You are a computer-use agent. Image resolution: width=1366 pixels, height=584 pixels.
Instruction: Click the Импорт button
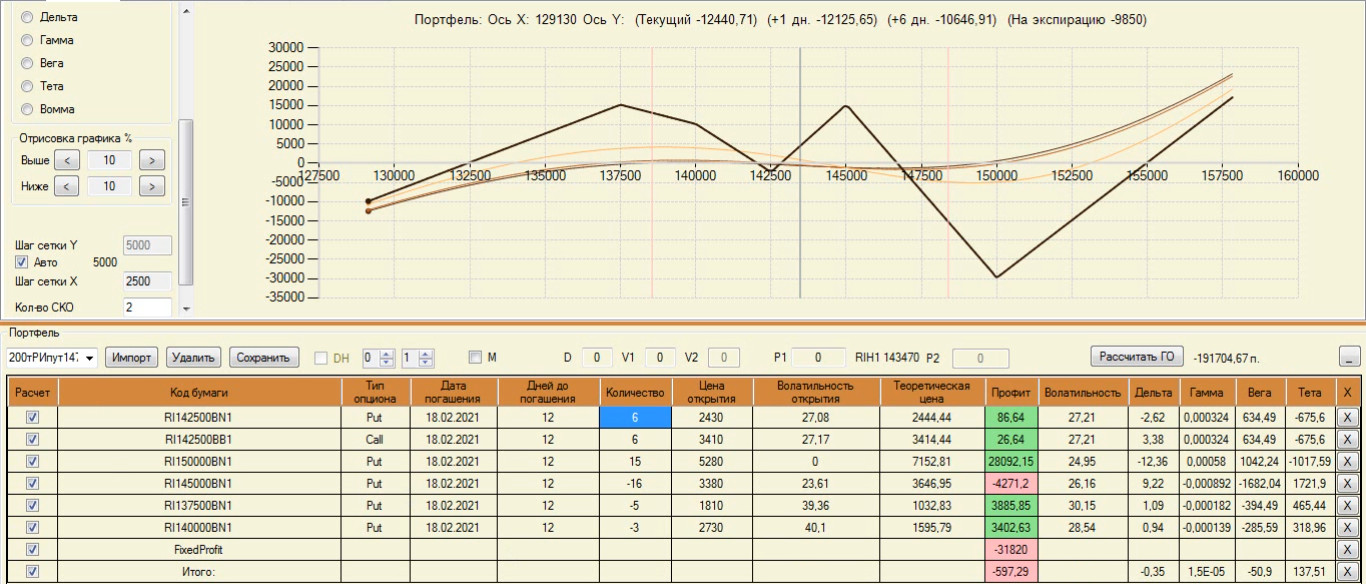tap(132, 357)
